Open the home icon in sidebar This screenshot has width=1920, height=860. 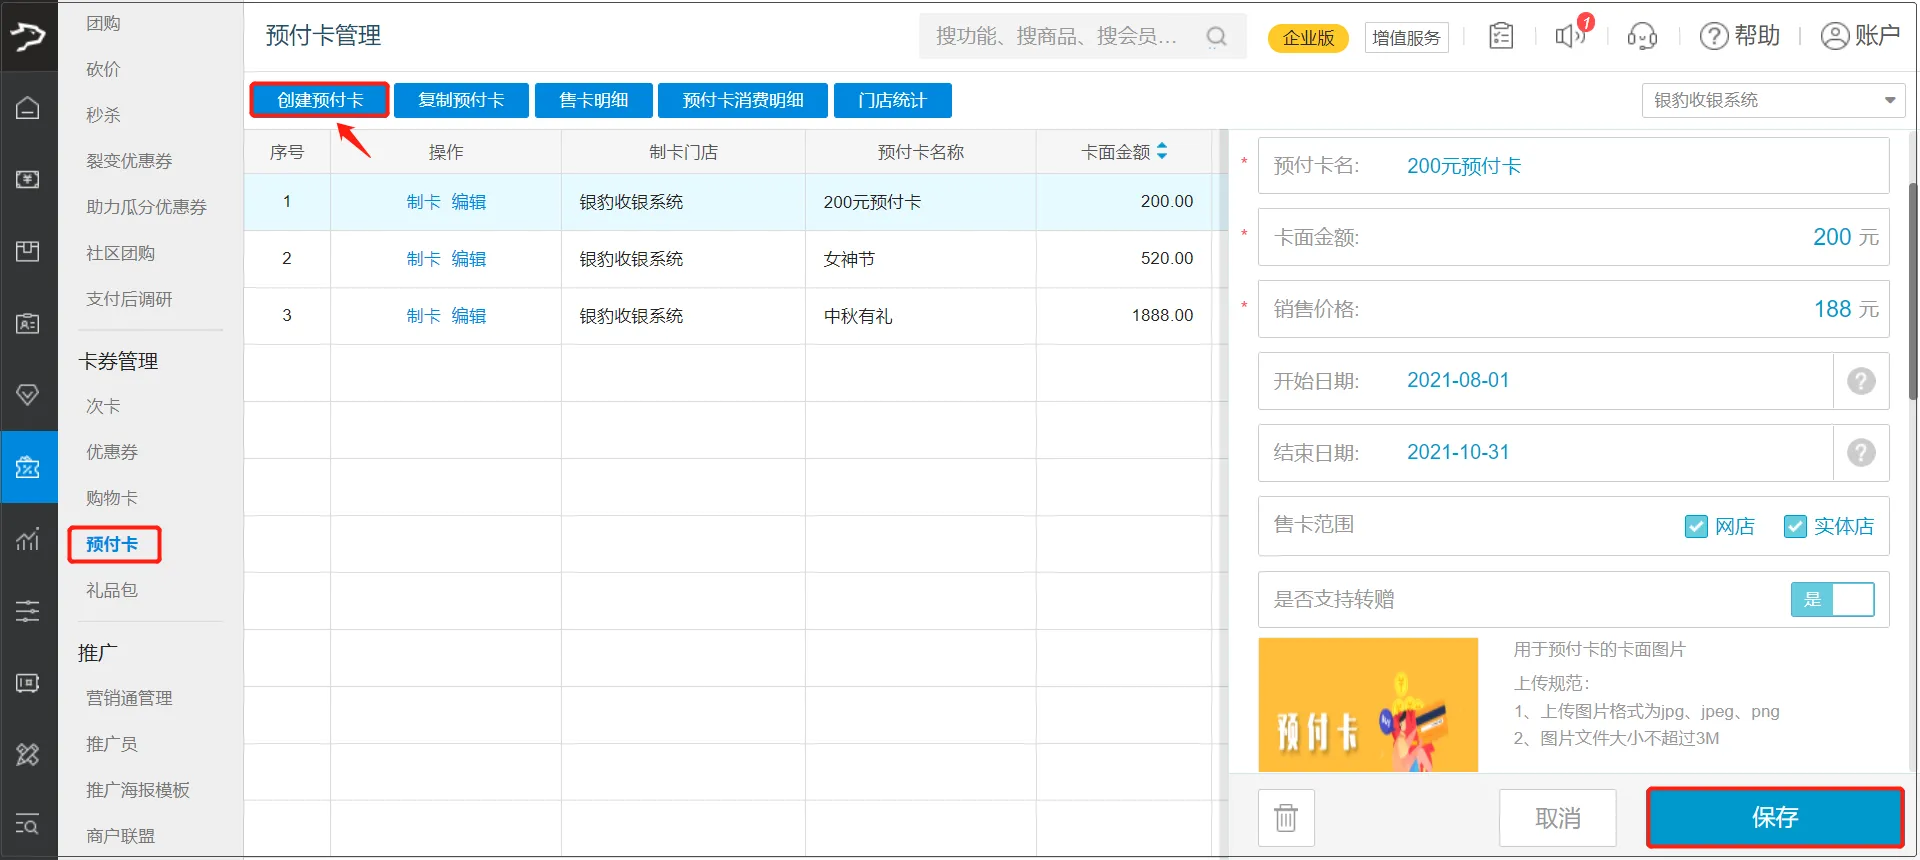point(28,108)
